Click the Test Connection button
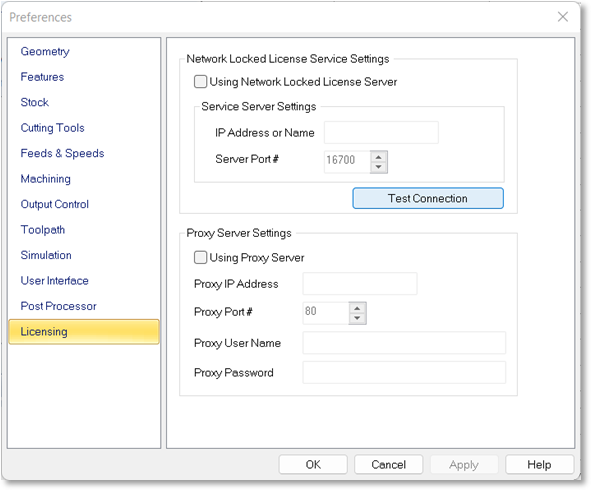 [428, 198]
